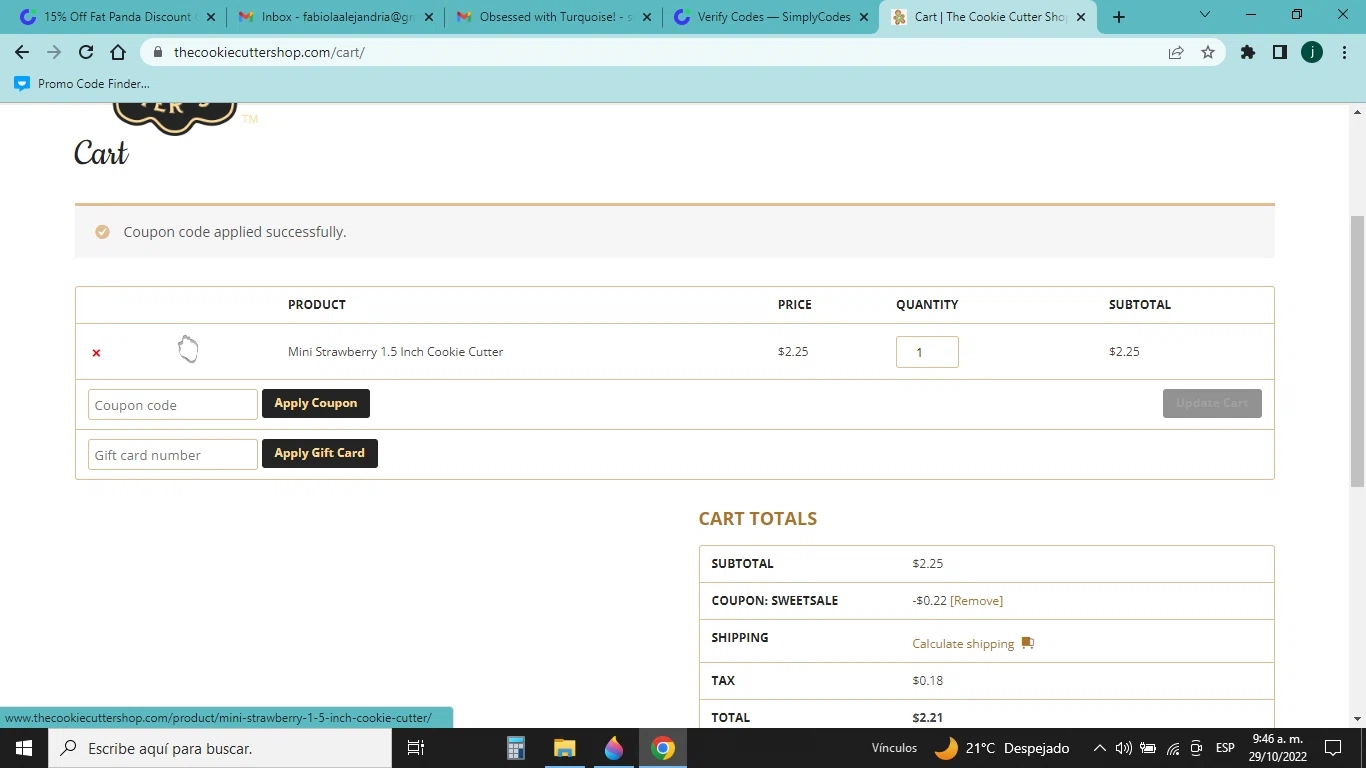Switch ESP keyboard language
The image size is (1366, 768).
pyautogui.click(x=1225, y=748)
